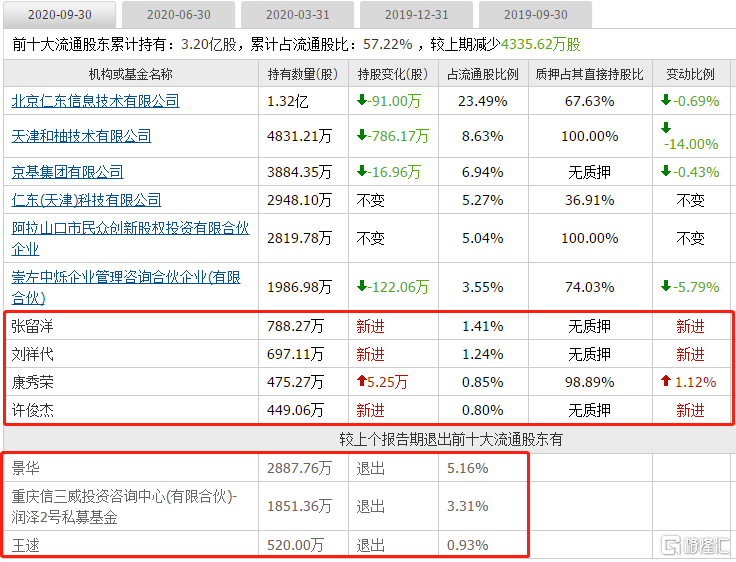
Task: Go to the 2019-09-30 tab
Action: click(536, 15)
